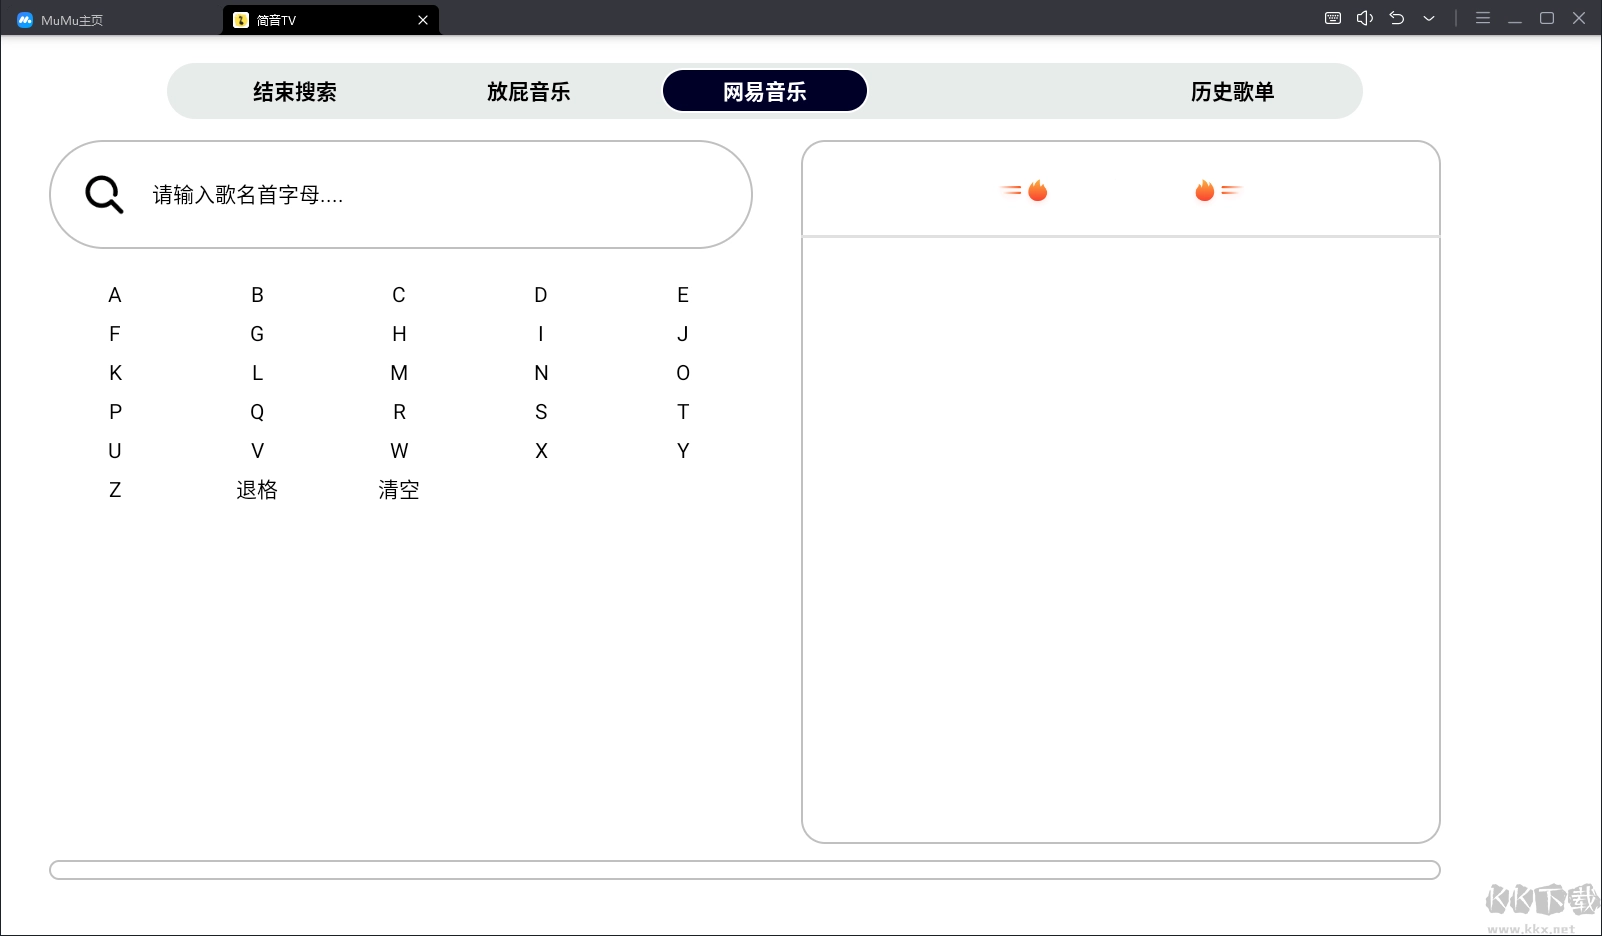This screenshot has height=936, width=1602.
Task: Click letter C key
Action: (x=399, y=295)
